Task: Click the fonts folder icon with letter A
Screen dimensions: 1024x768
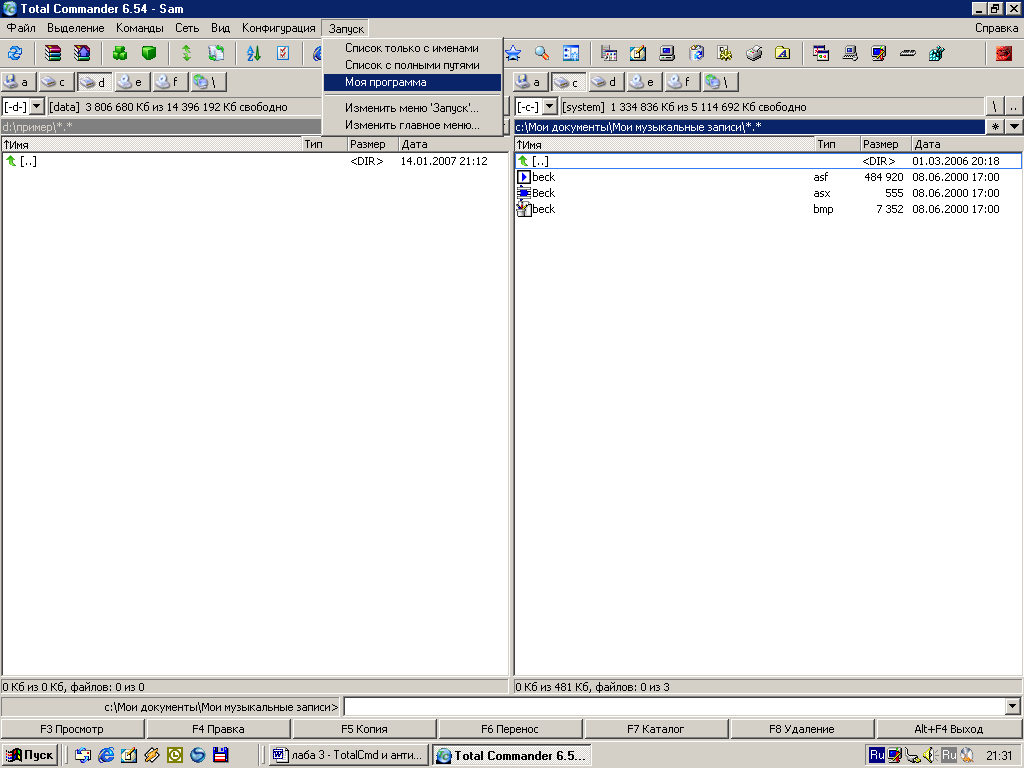Action: (783, 54)
